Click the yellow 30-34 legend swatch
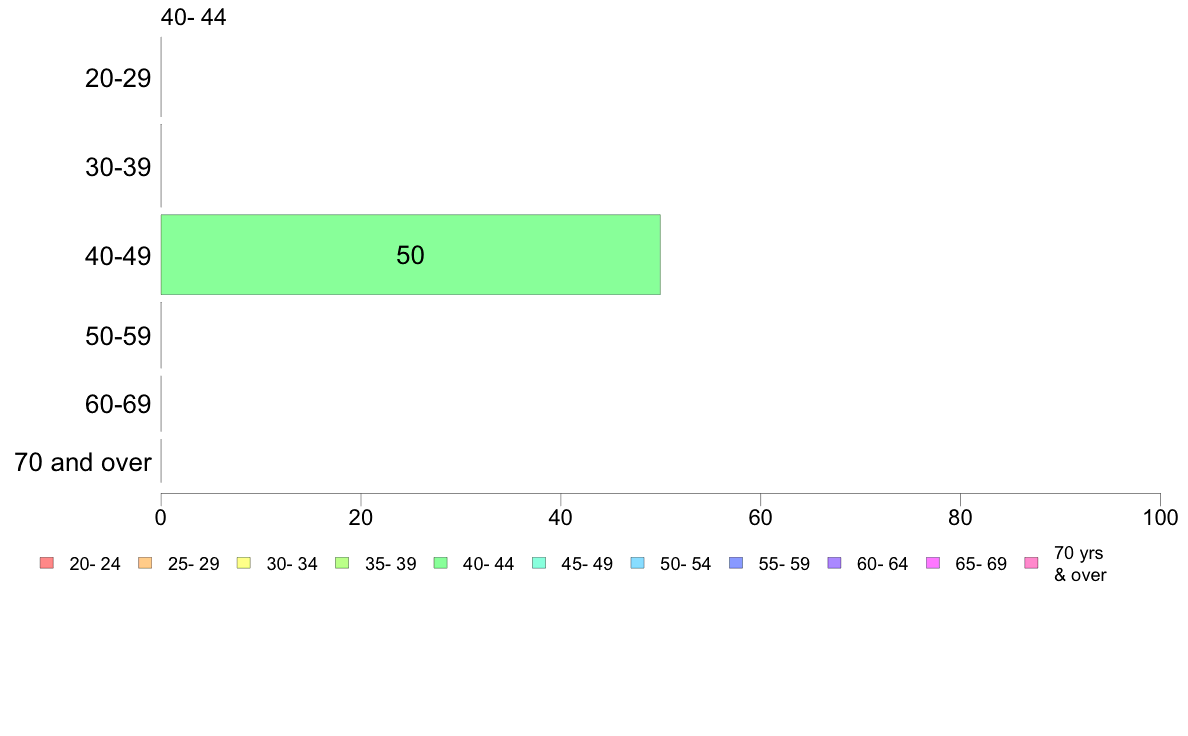This screenshot has height=736, width=1188. 244,562
